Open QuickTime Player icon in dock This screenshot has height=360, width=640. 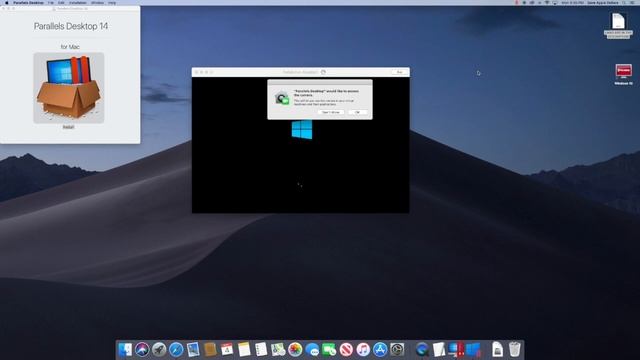coord(422,350)
